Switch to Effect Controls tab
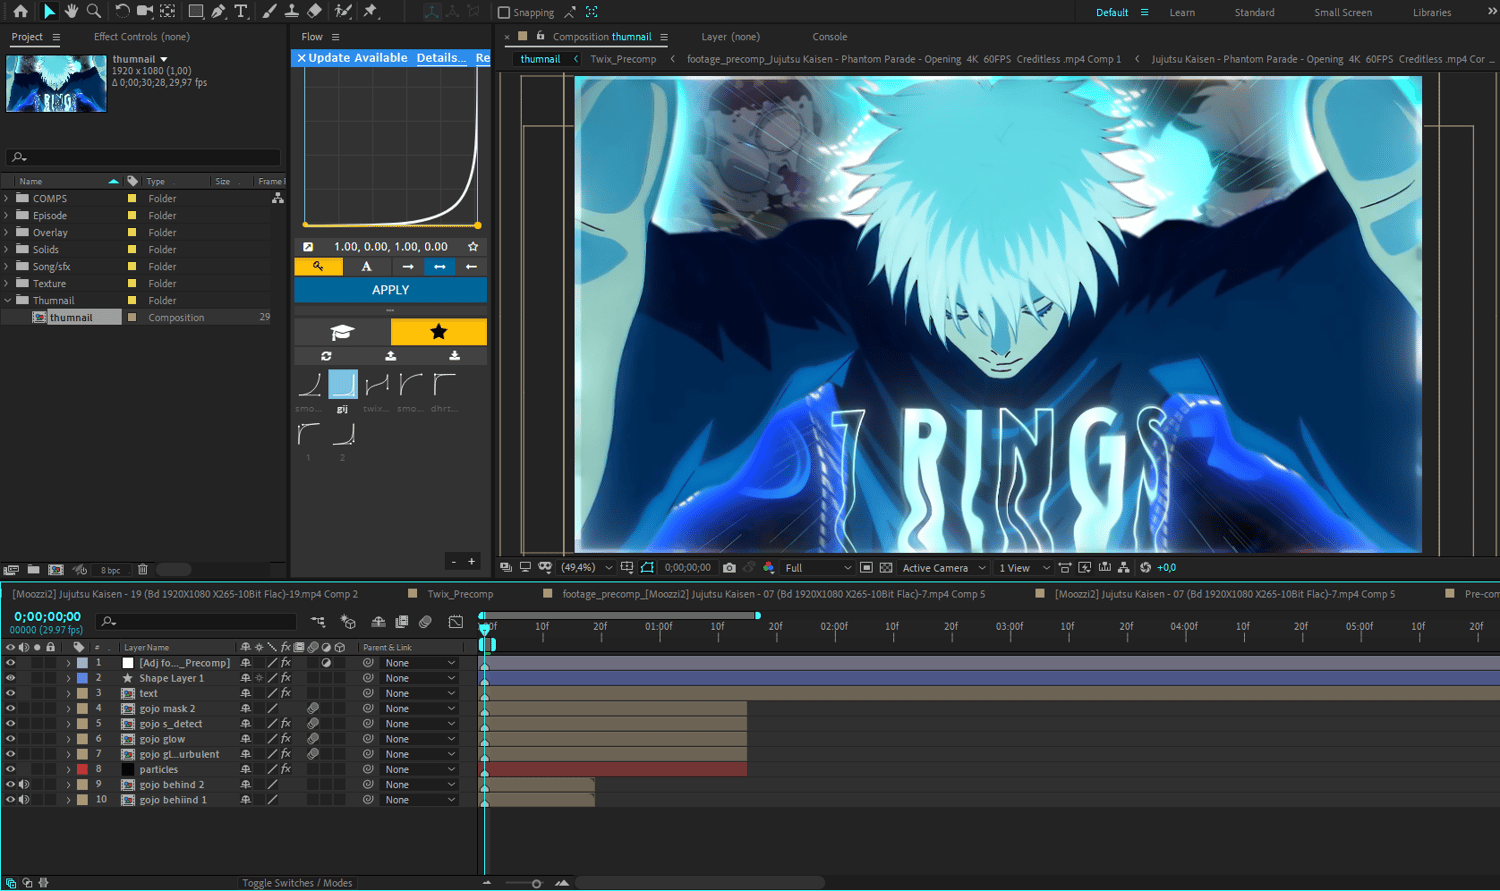 [x=141, y=37]
